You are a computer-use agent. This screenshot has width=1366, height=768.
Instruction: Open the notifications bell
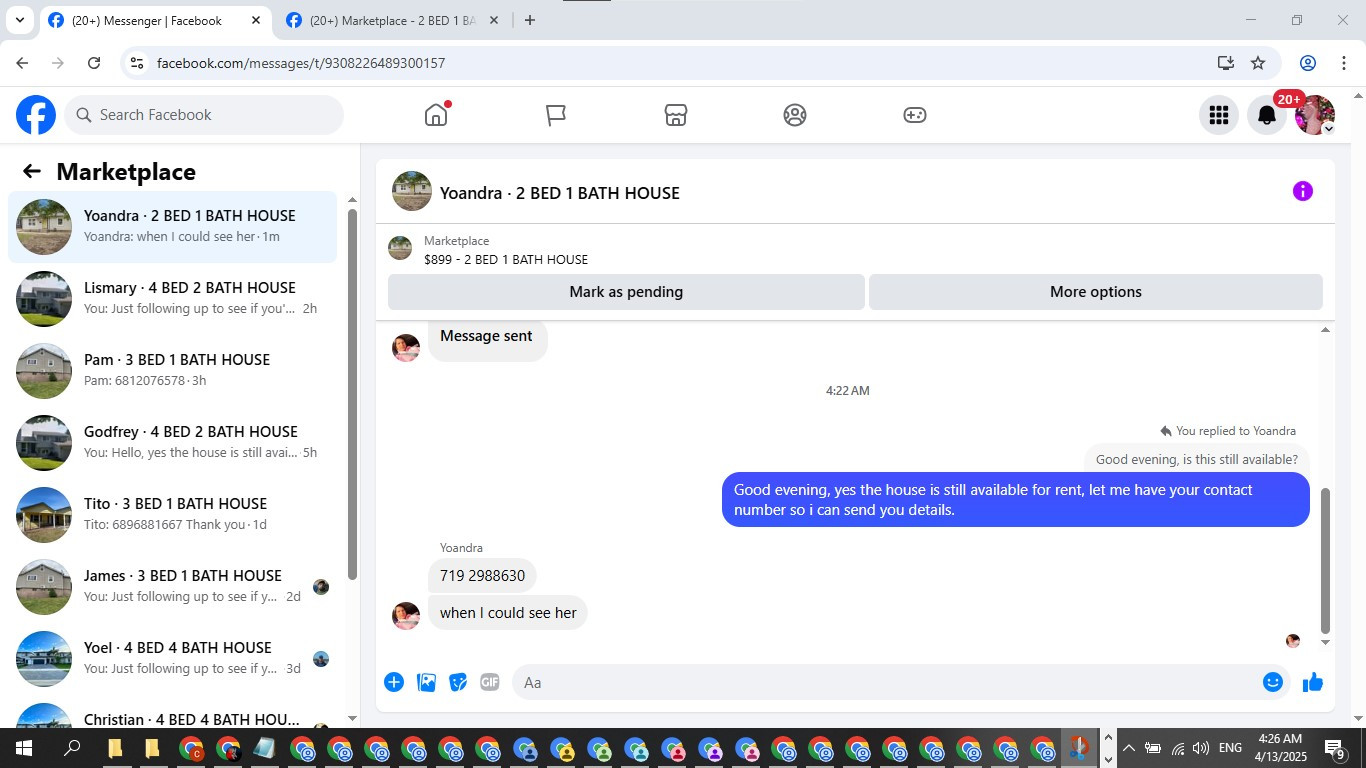click(1267, 115)
